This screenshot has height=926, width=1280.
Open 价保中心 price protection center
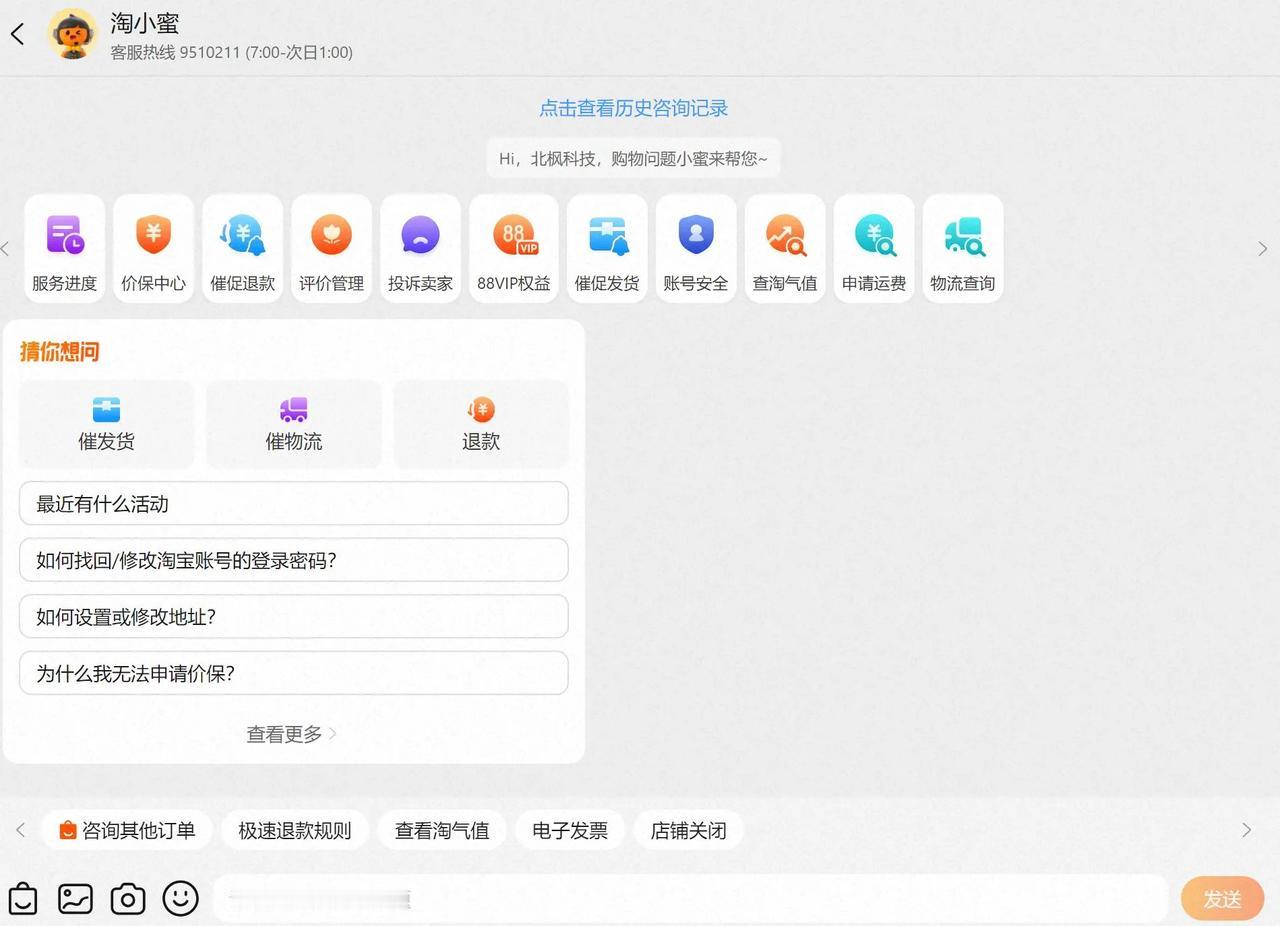pos(153,248)
